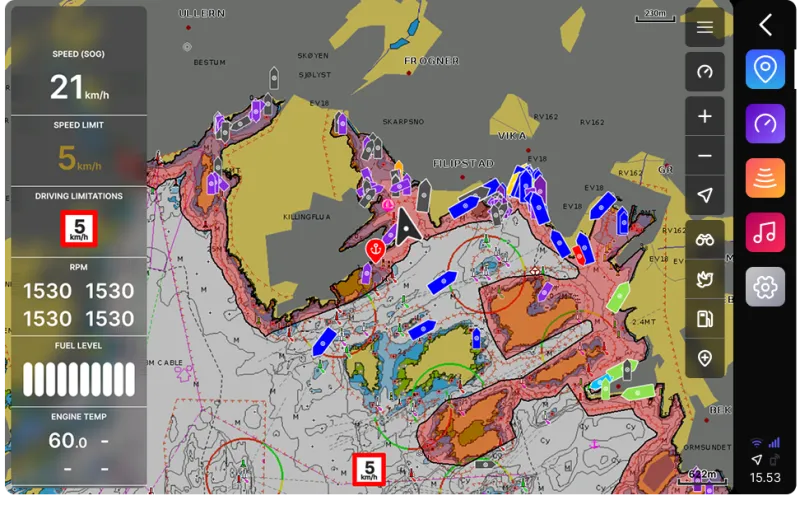Open the pink music app

coord(765,232)
